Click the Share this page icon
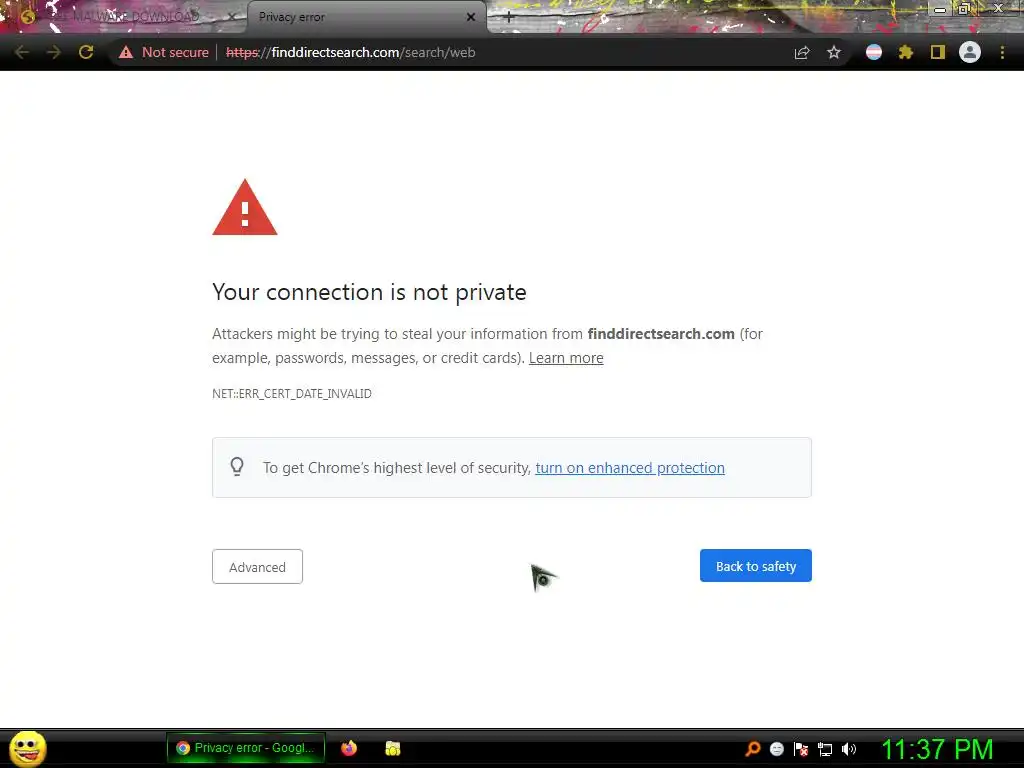 [802, 53]
